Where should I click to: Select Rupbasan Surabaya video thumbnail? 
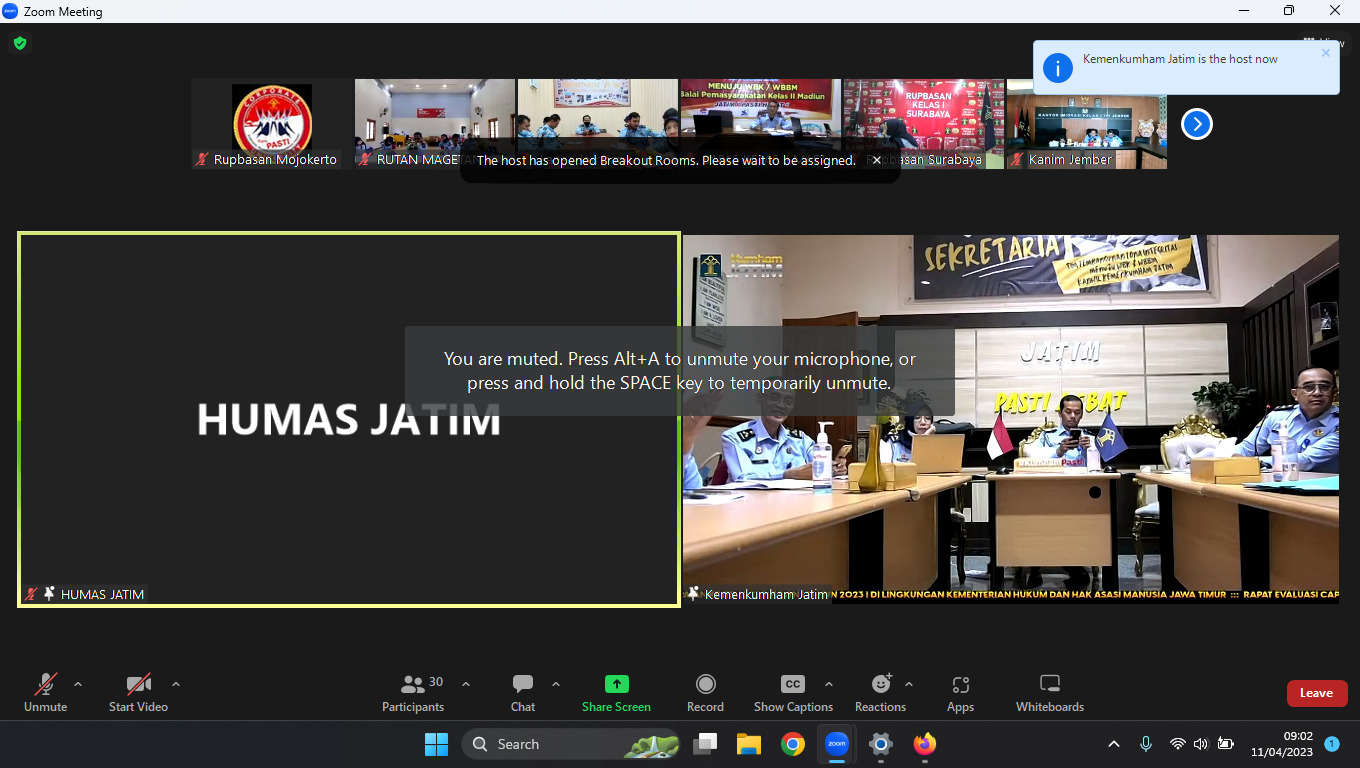tap(924, 124)
